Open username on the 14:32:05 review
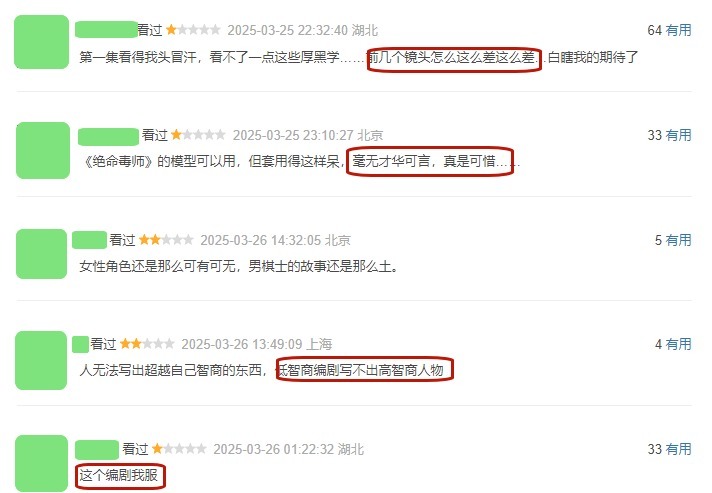Viewport: 712px width, 493px height. tap(89, 240)
